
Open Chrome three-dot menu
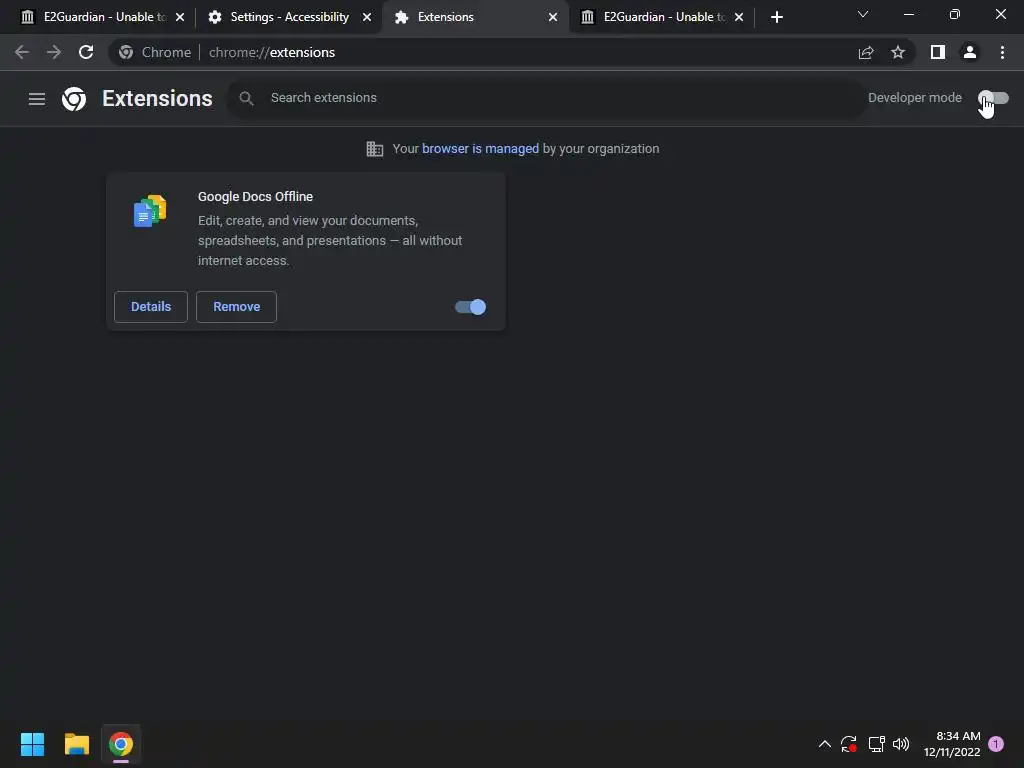1002,52
